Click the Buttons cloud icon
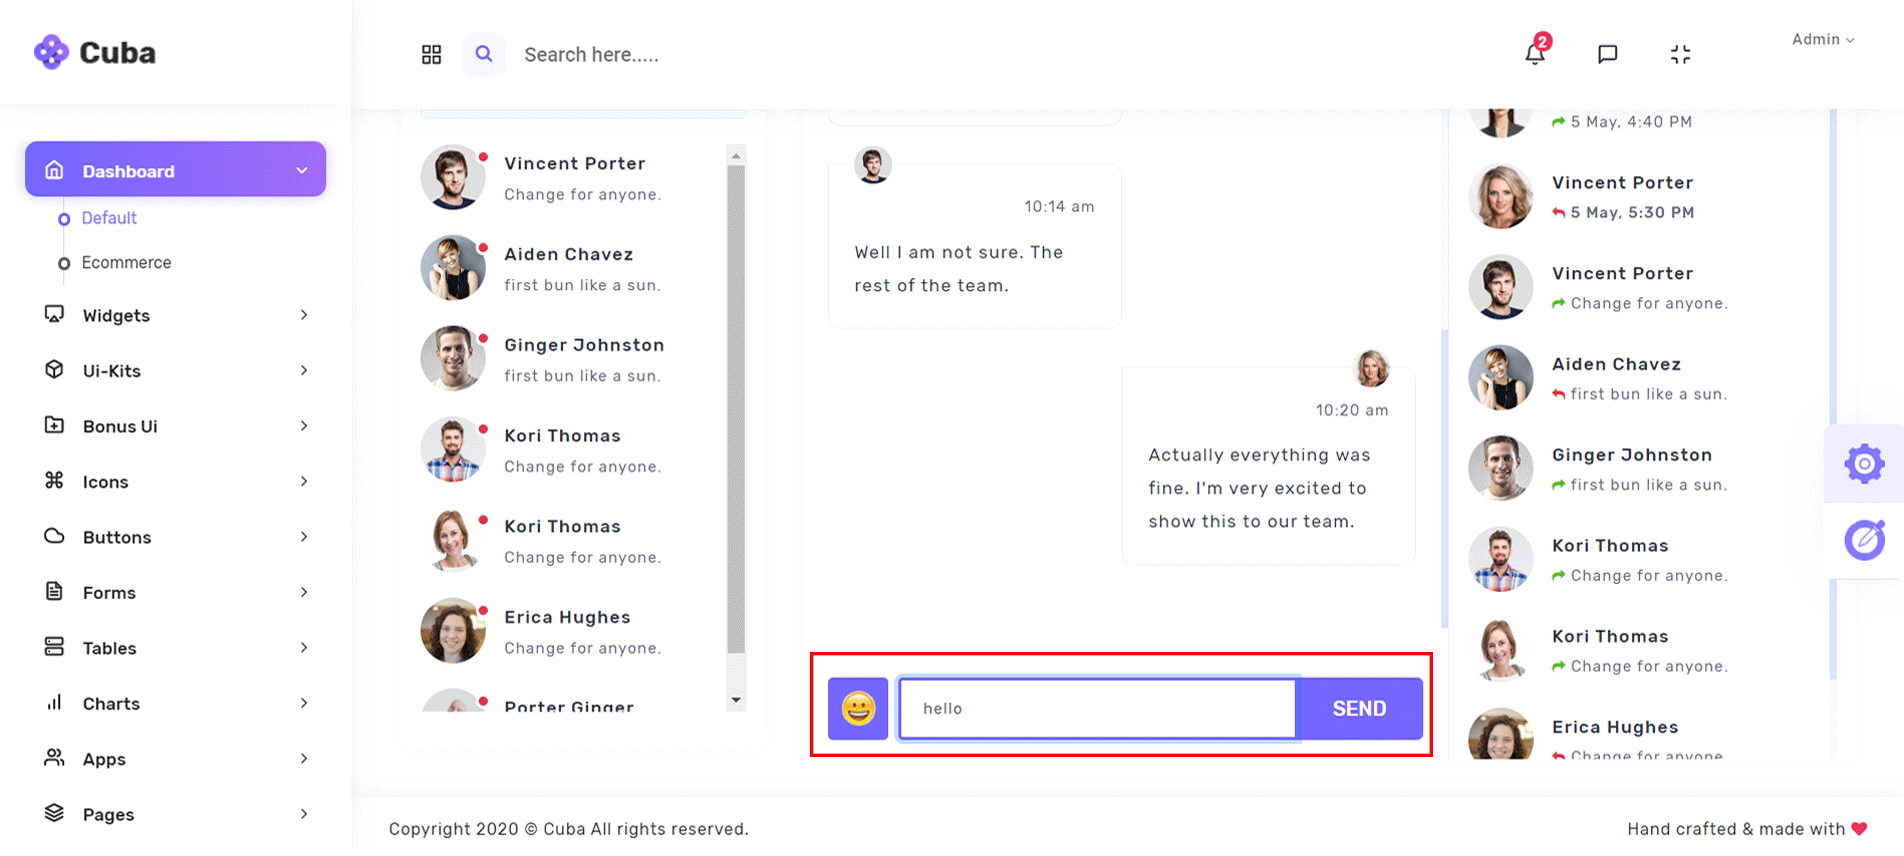 [x=55, y=536]
